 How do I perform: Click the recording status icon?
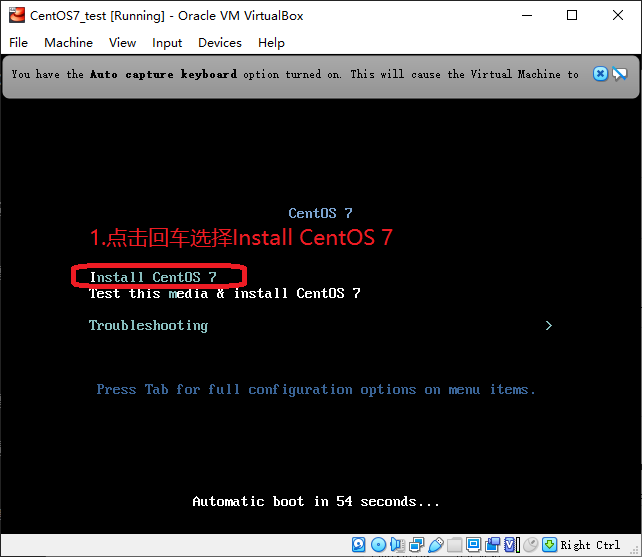pyautogui.click(x=493, y=545)
